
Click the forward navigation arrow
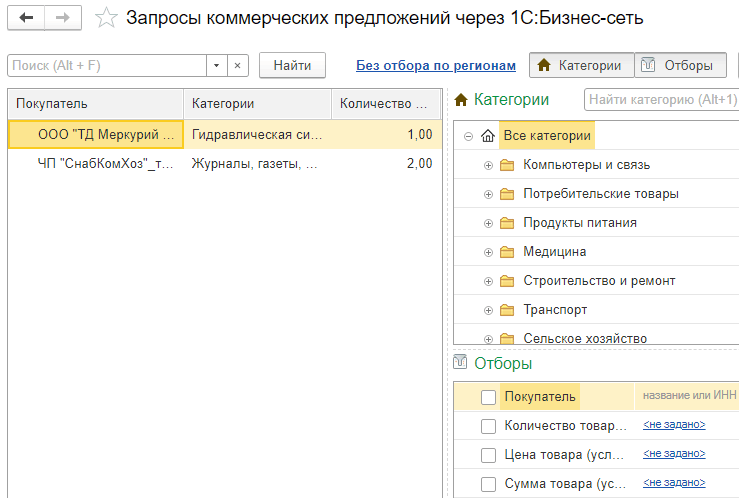[62, 18]
